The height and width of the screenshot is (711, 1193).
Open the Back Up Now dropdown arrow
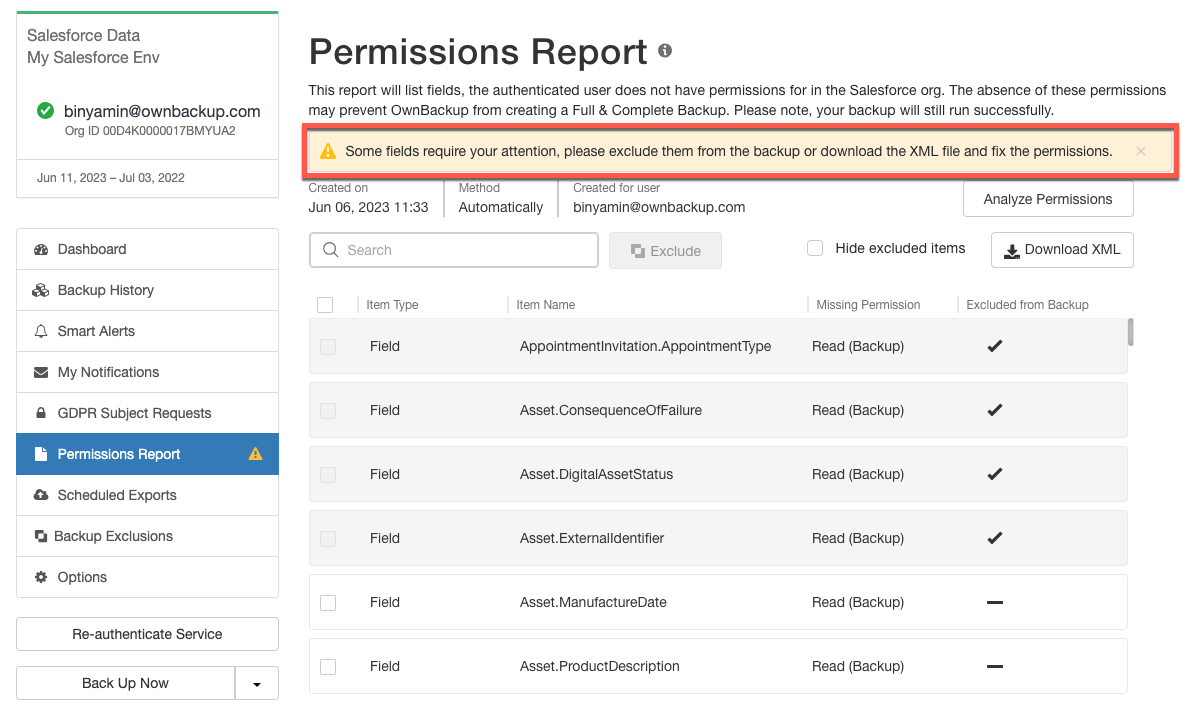click(x=257, y=683)
